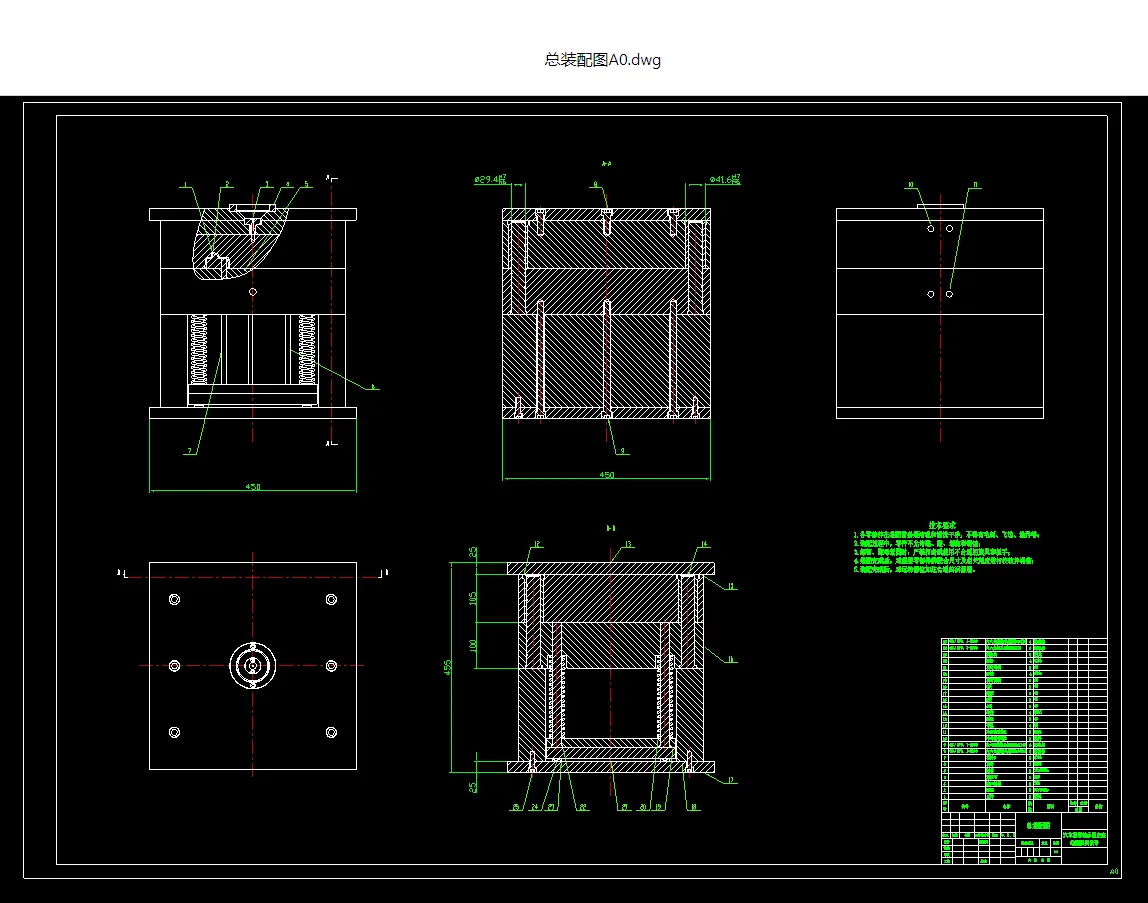Click the 450 dimension under section A-A view
The width and height of the screenshot is (1148, 903).
[x=606, y=475]
